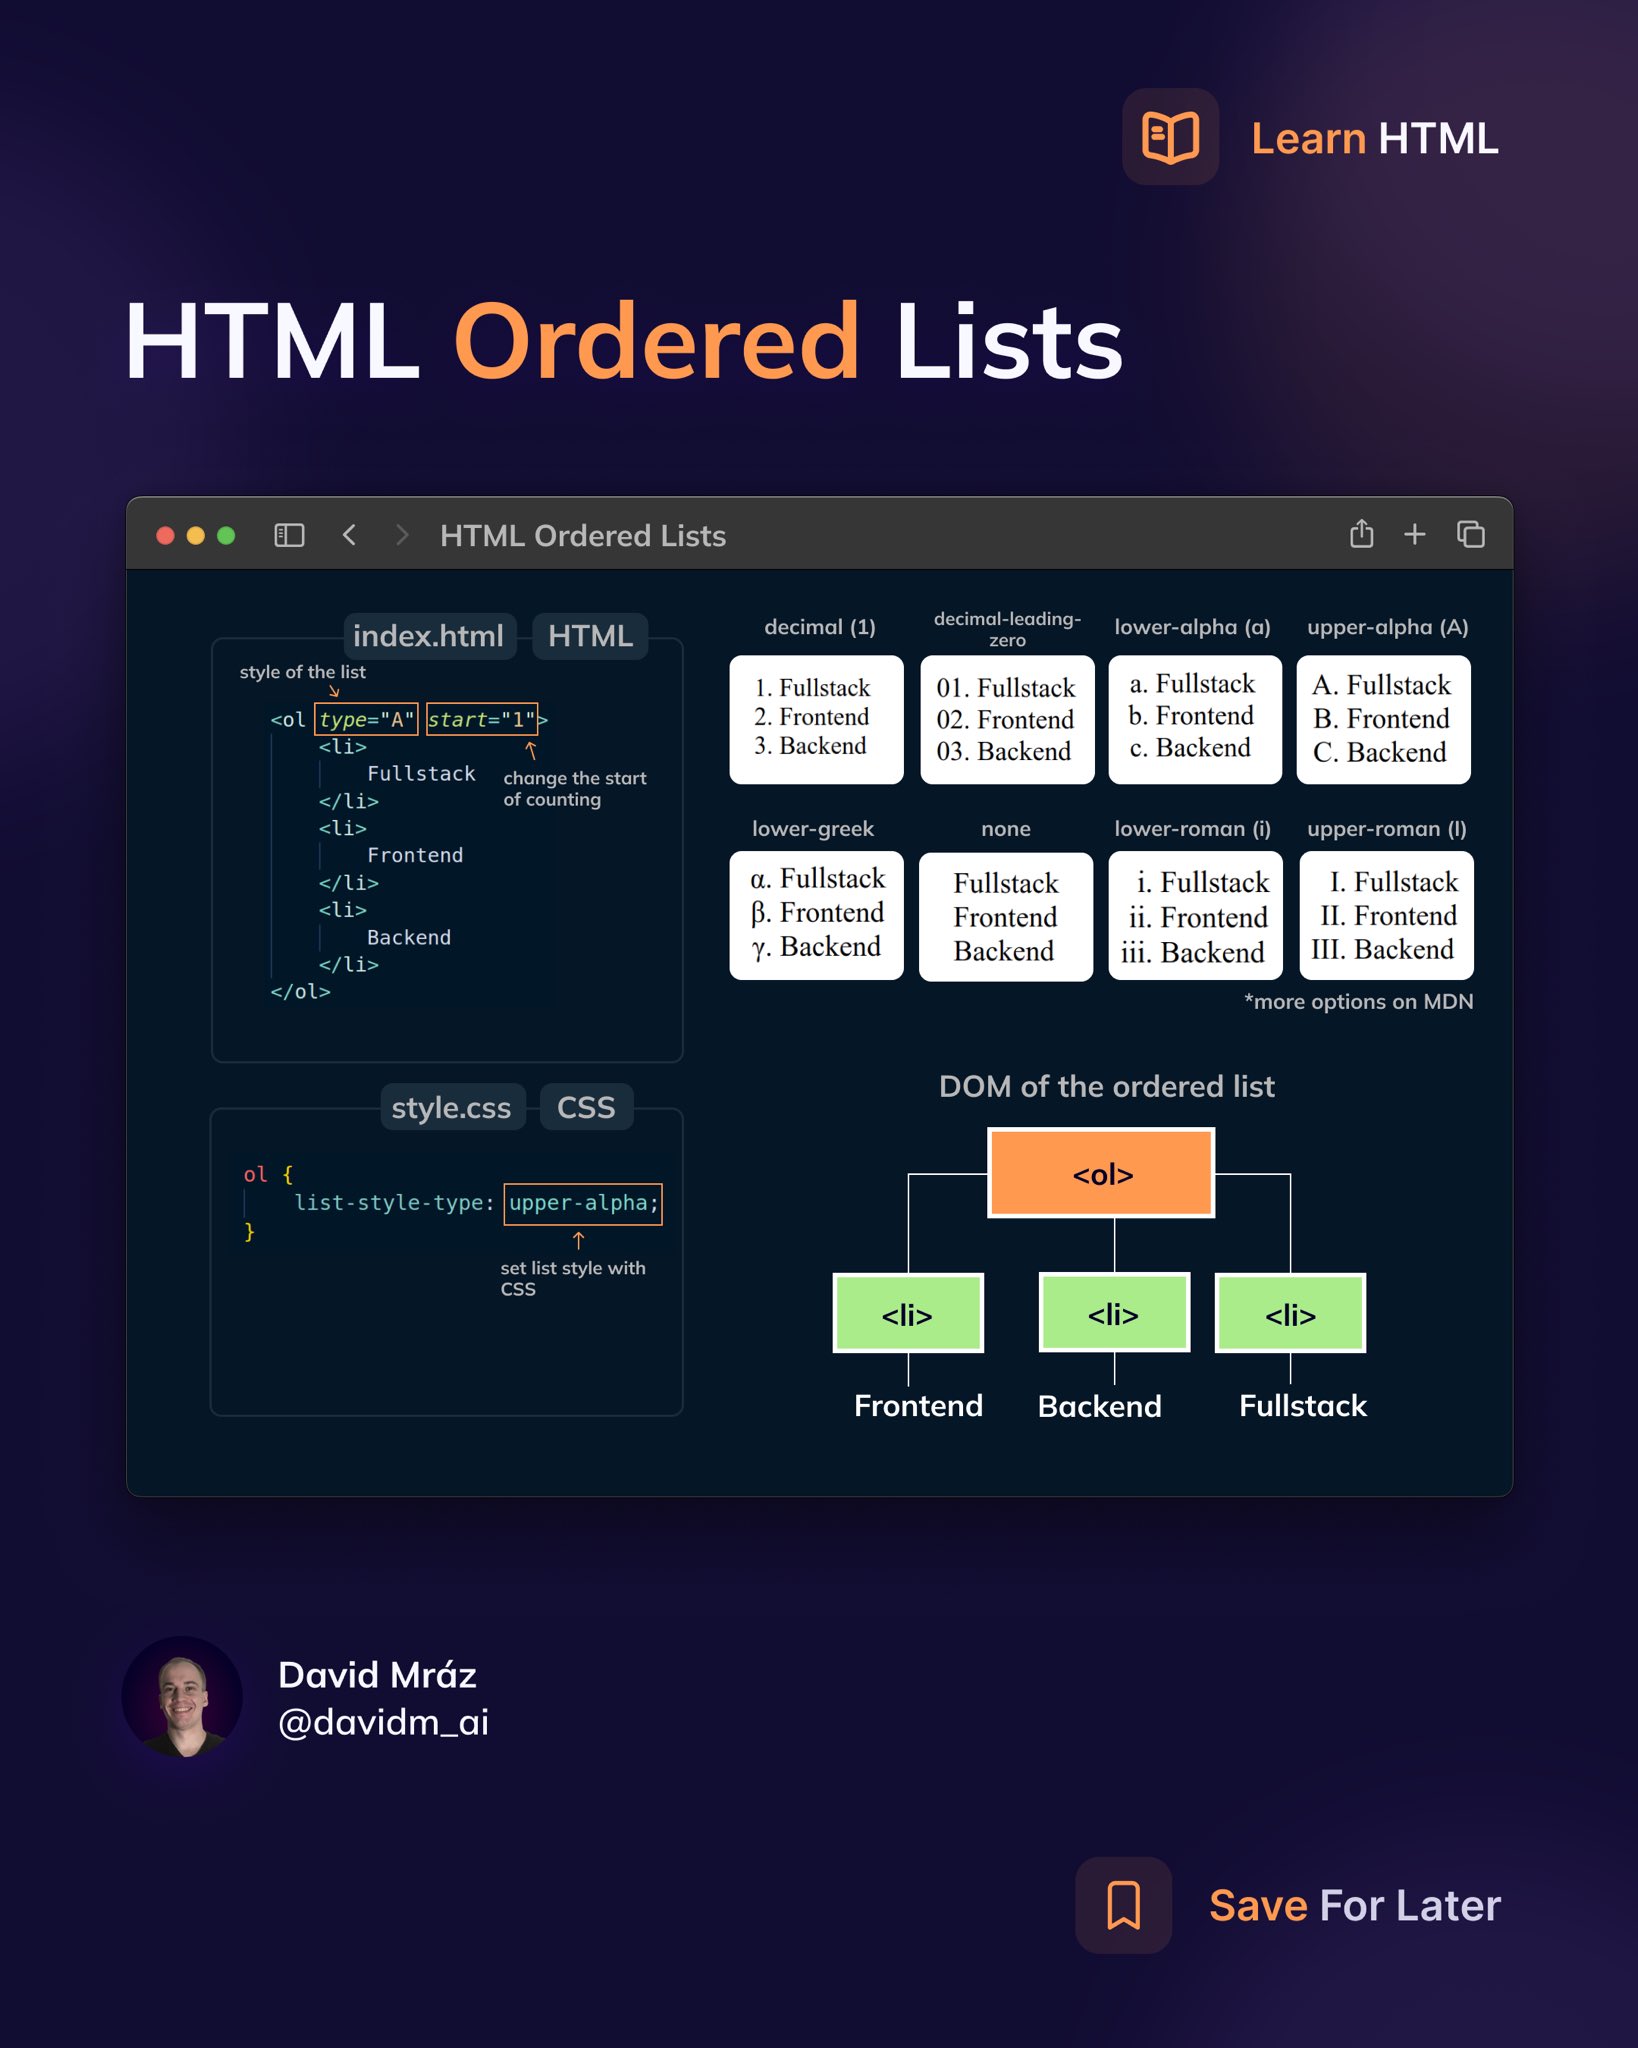
Task: Click the orange <ol> DOM node
Action: (1101, 1173)
